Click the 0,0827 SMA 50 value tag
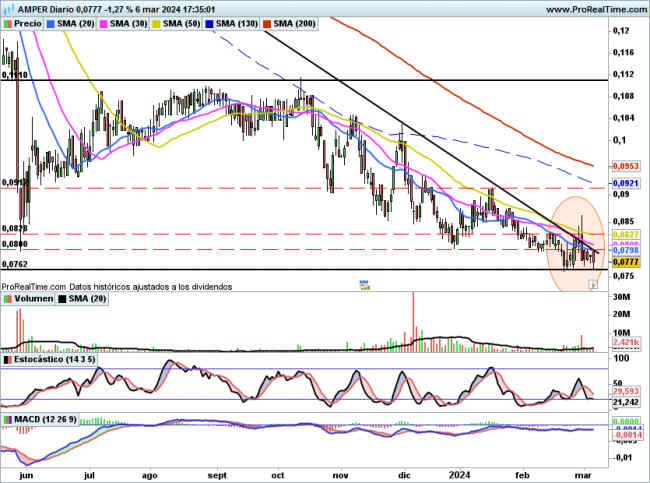Viewport: 650px width, 483px height. [x=626, y=235]
